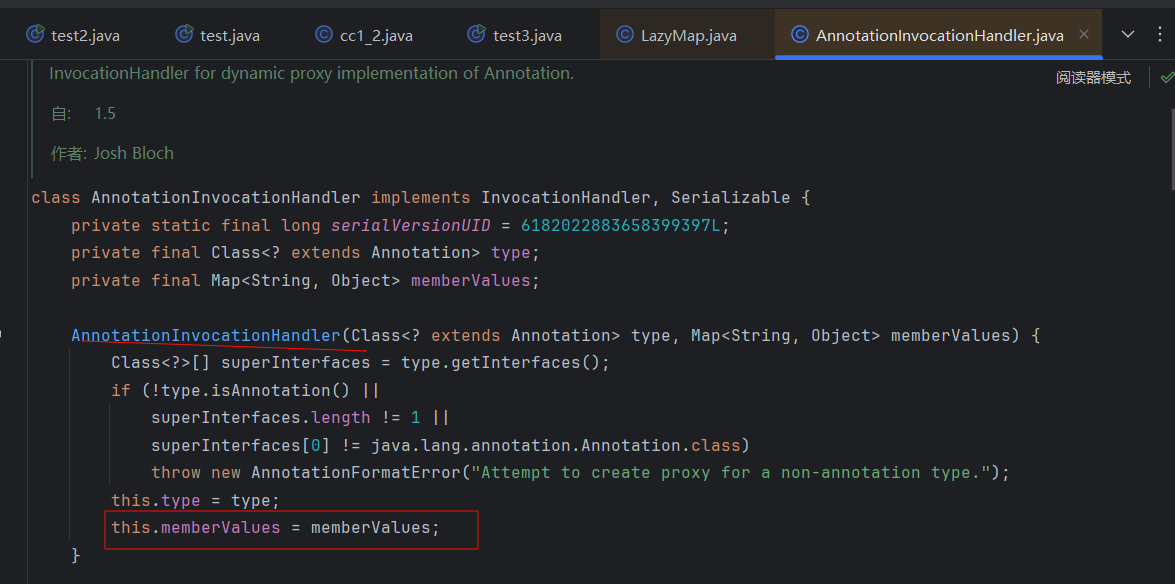Open the editor tabs three-dot options menu
This screenshot has width=1175, height=584.
pyautogui.click(x=1160, y=34)
